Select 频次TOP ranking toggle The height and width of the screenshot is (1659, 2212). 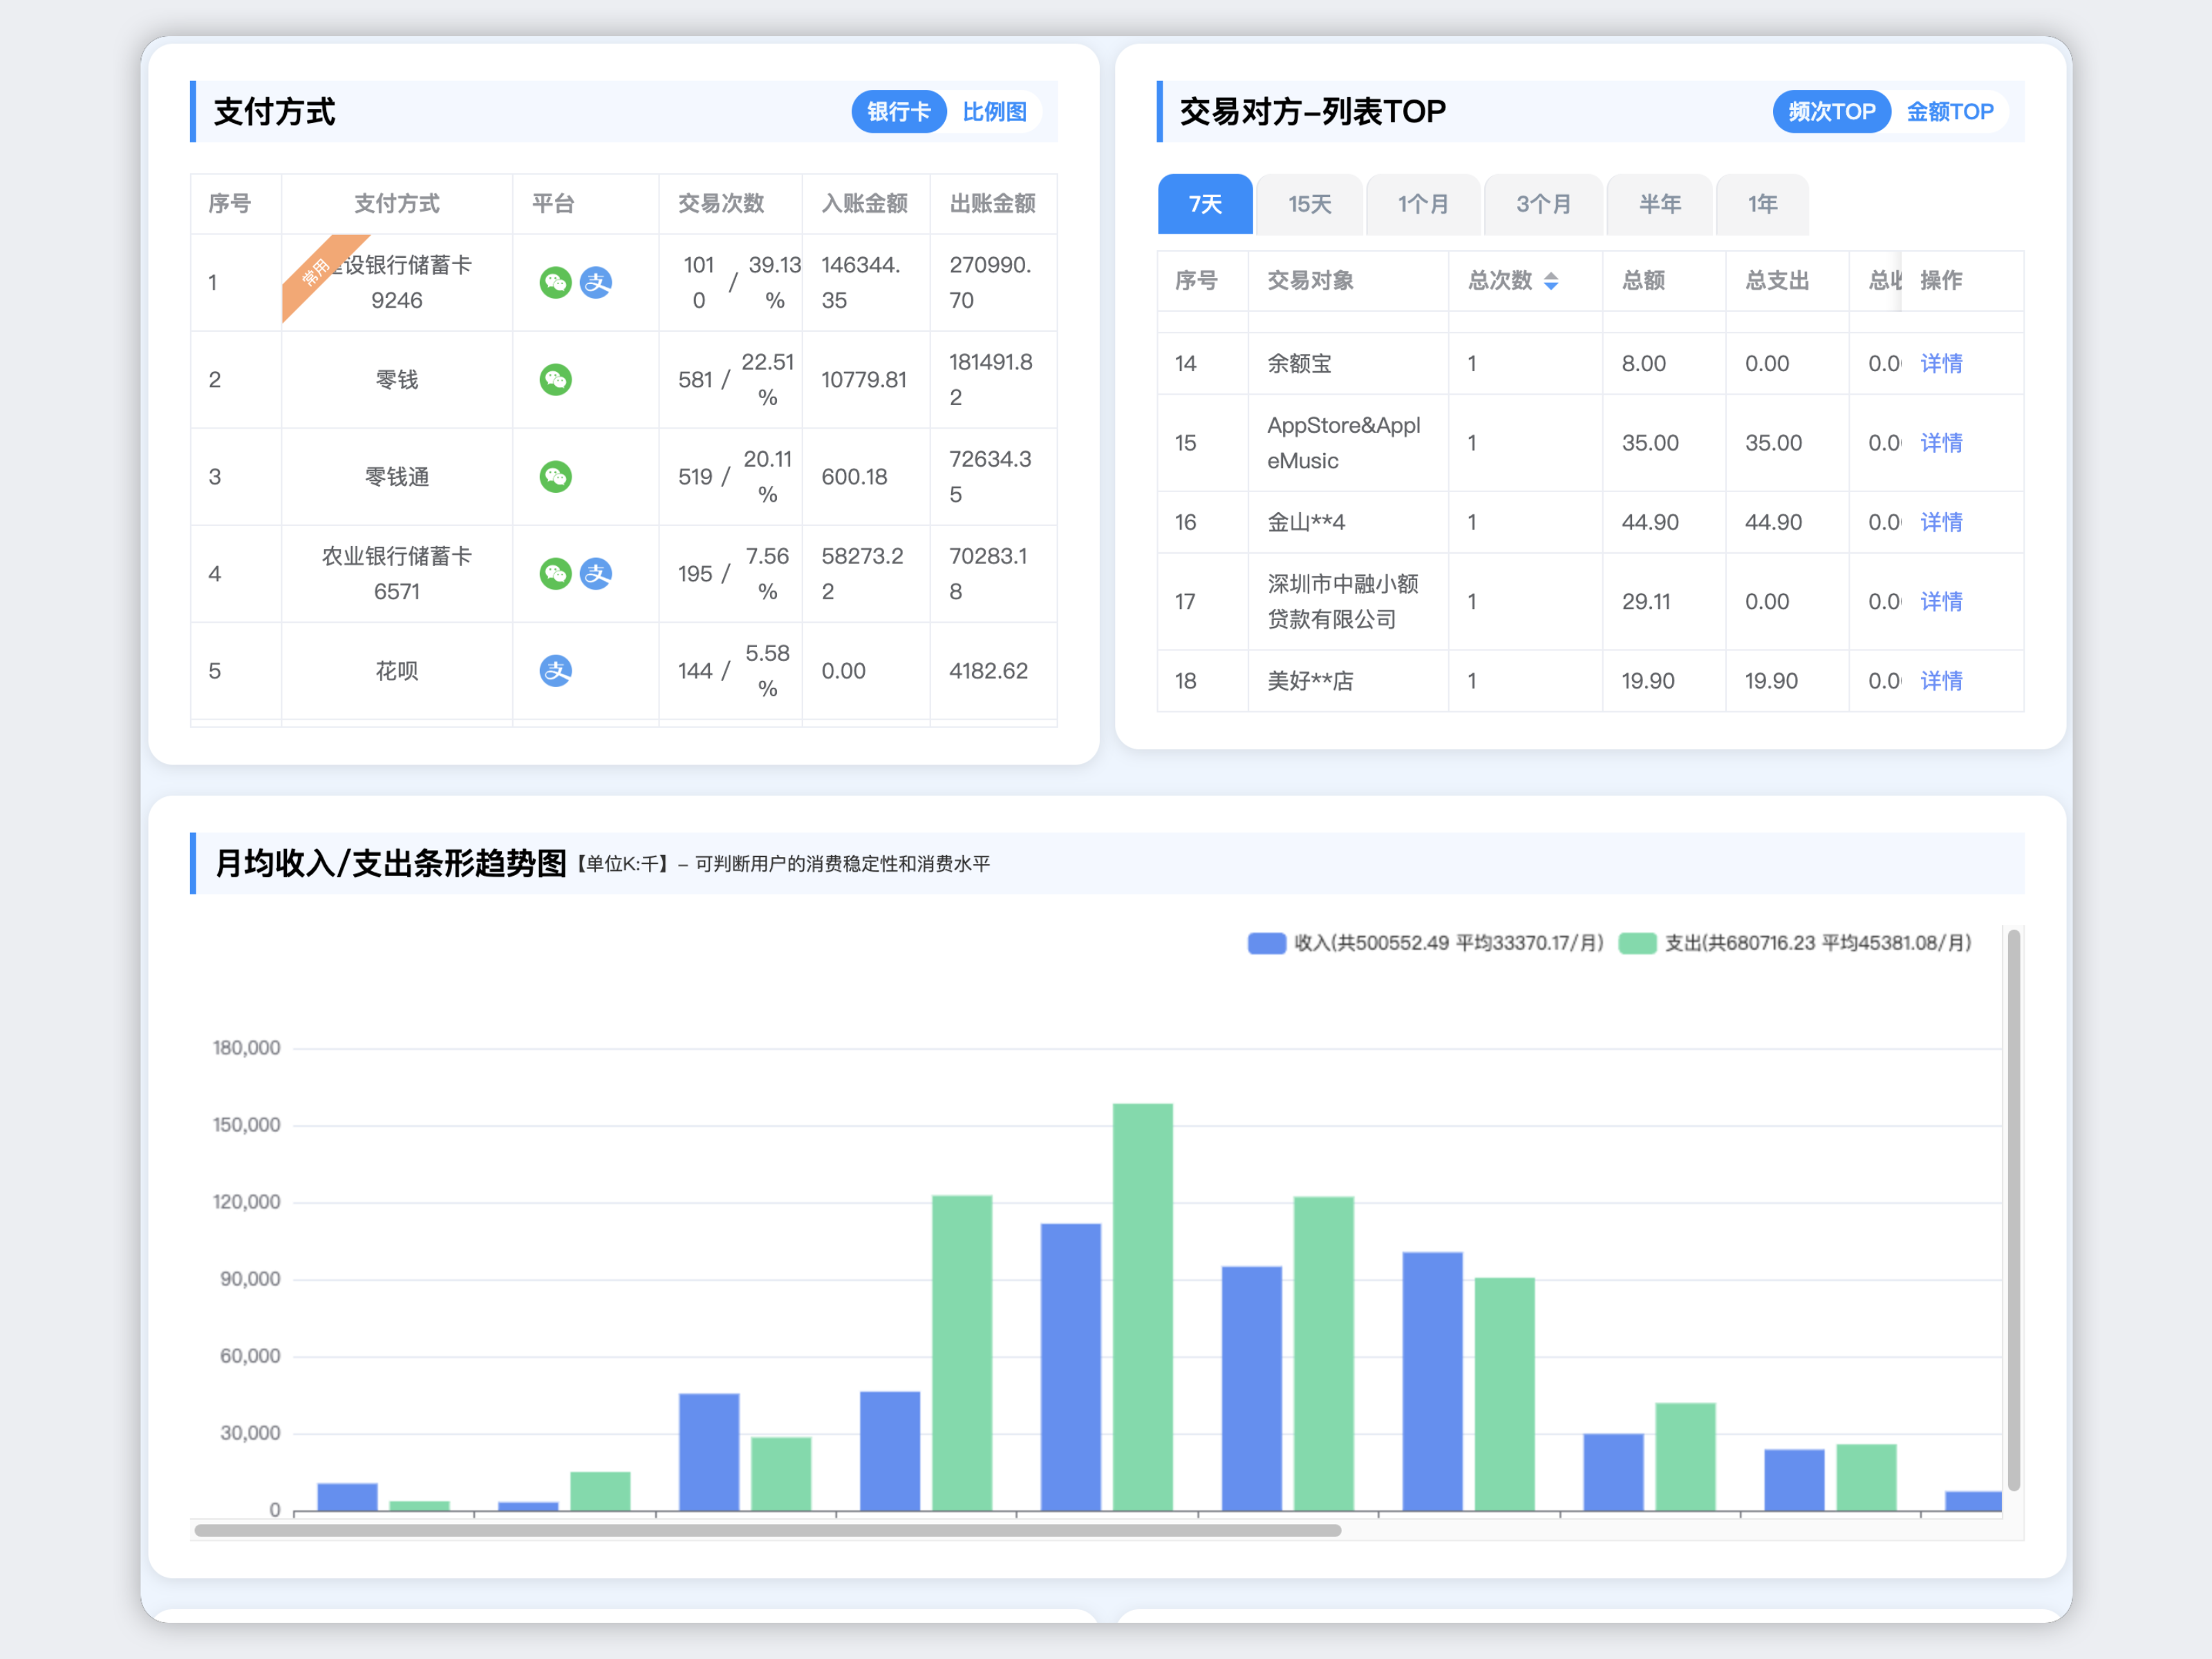[1831, 112]
